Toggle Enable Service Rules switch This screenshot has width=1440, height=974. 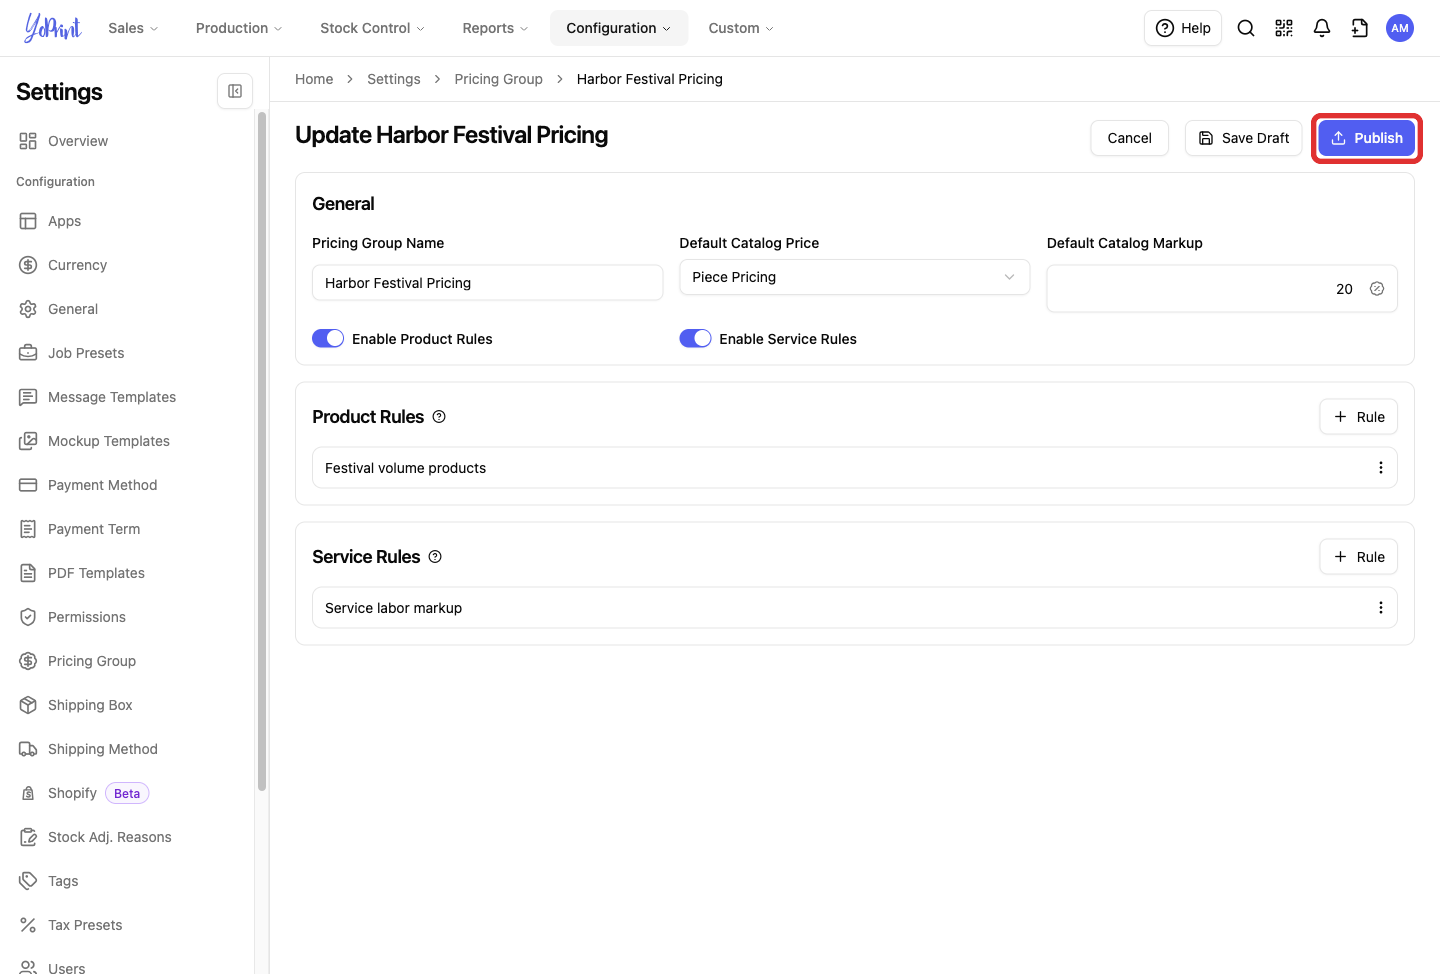(695, 339)
